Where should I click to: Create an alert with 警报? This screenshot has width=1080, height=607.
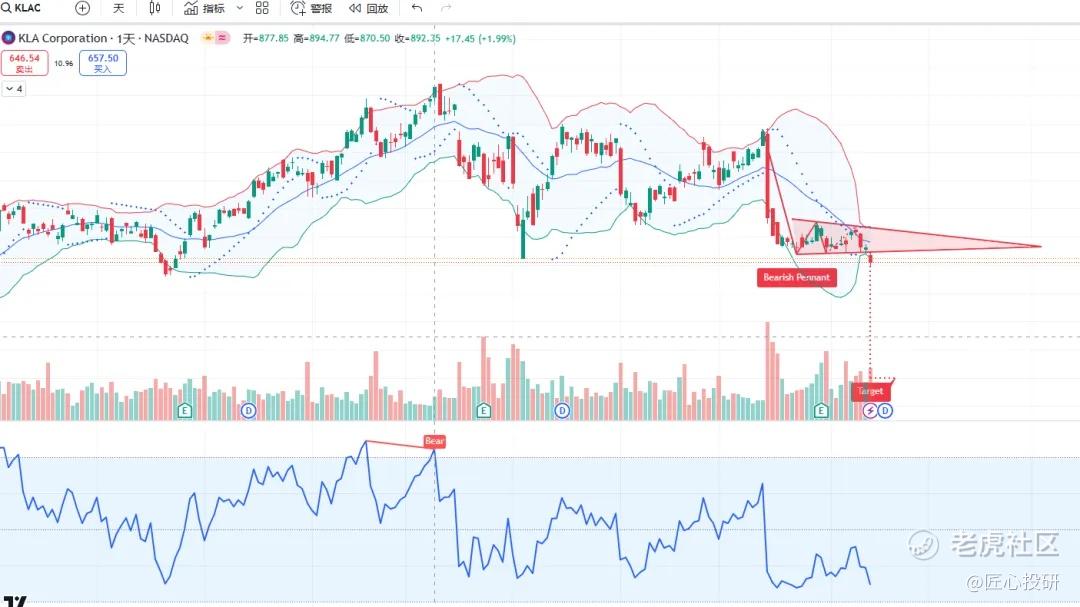click(311, 8)
